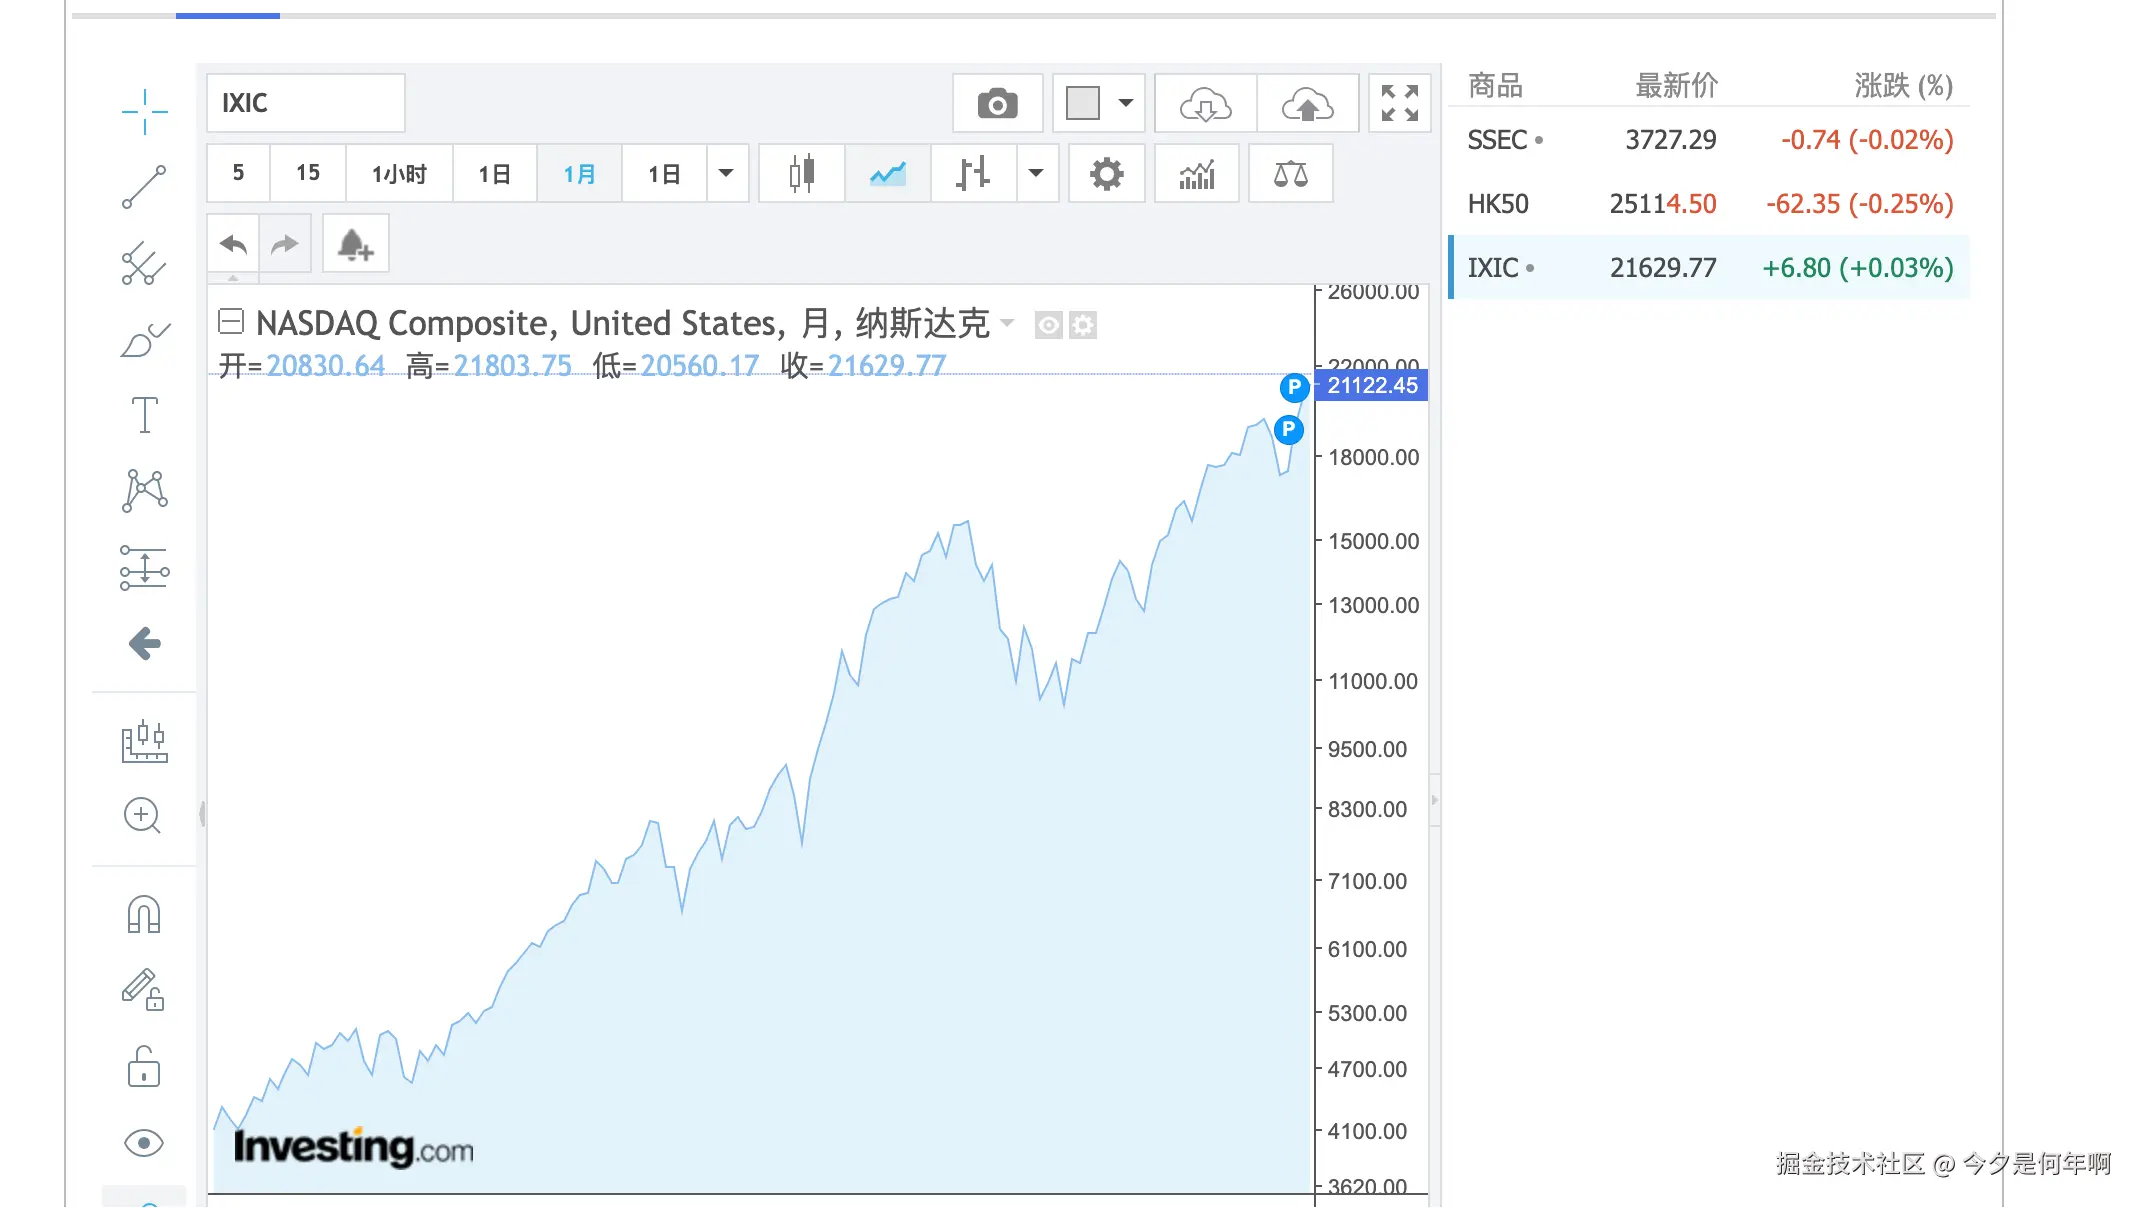Image resolution: width=2142 pixels, height=1208 pixels.
Task: Sort watchlist by 涨跌 (%) column
Action: coord(1903,86)
